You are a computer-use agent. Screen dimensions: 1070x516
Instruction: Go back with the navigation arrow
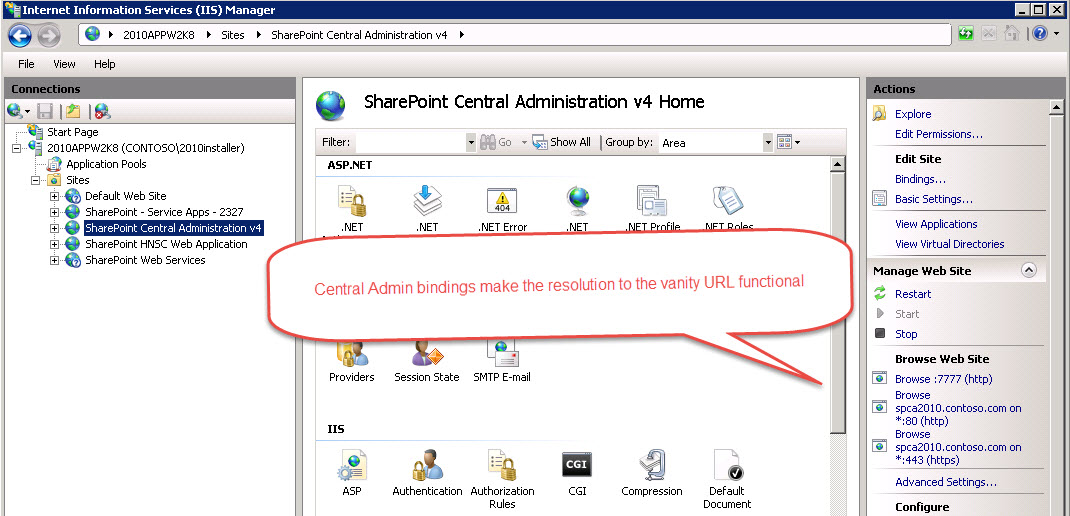[20, 34]
